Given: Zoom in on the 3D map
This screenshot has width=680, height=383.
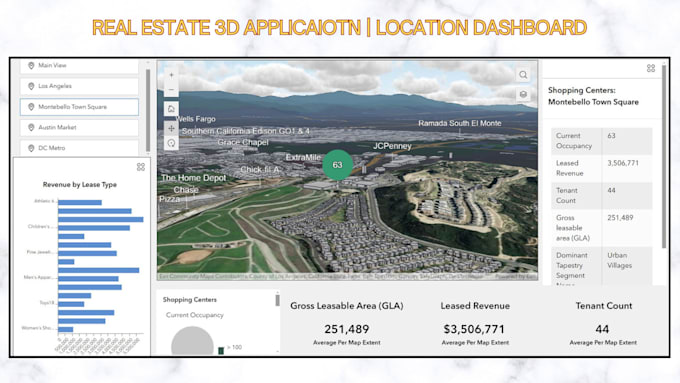Looking at the screenshot, I should click(x=171, y=75).
